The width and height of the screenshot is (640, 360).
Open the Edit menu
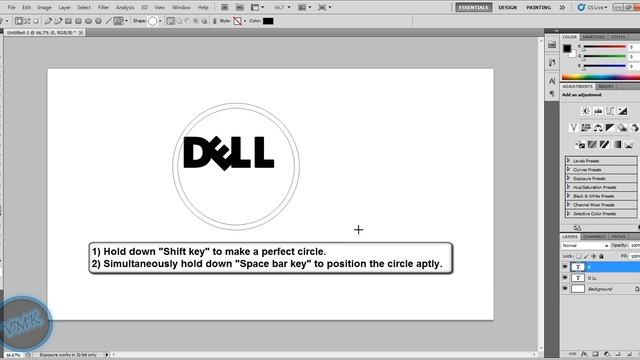point(27,7)
